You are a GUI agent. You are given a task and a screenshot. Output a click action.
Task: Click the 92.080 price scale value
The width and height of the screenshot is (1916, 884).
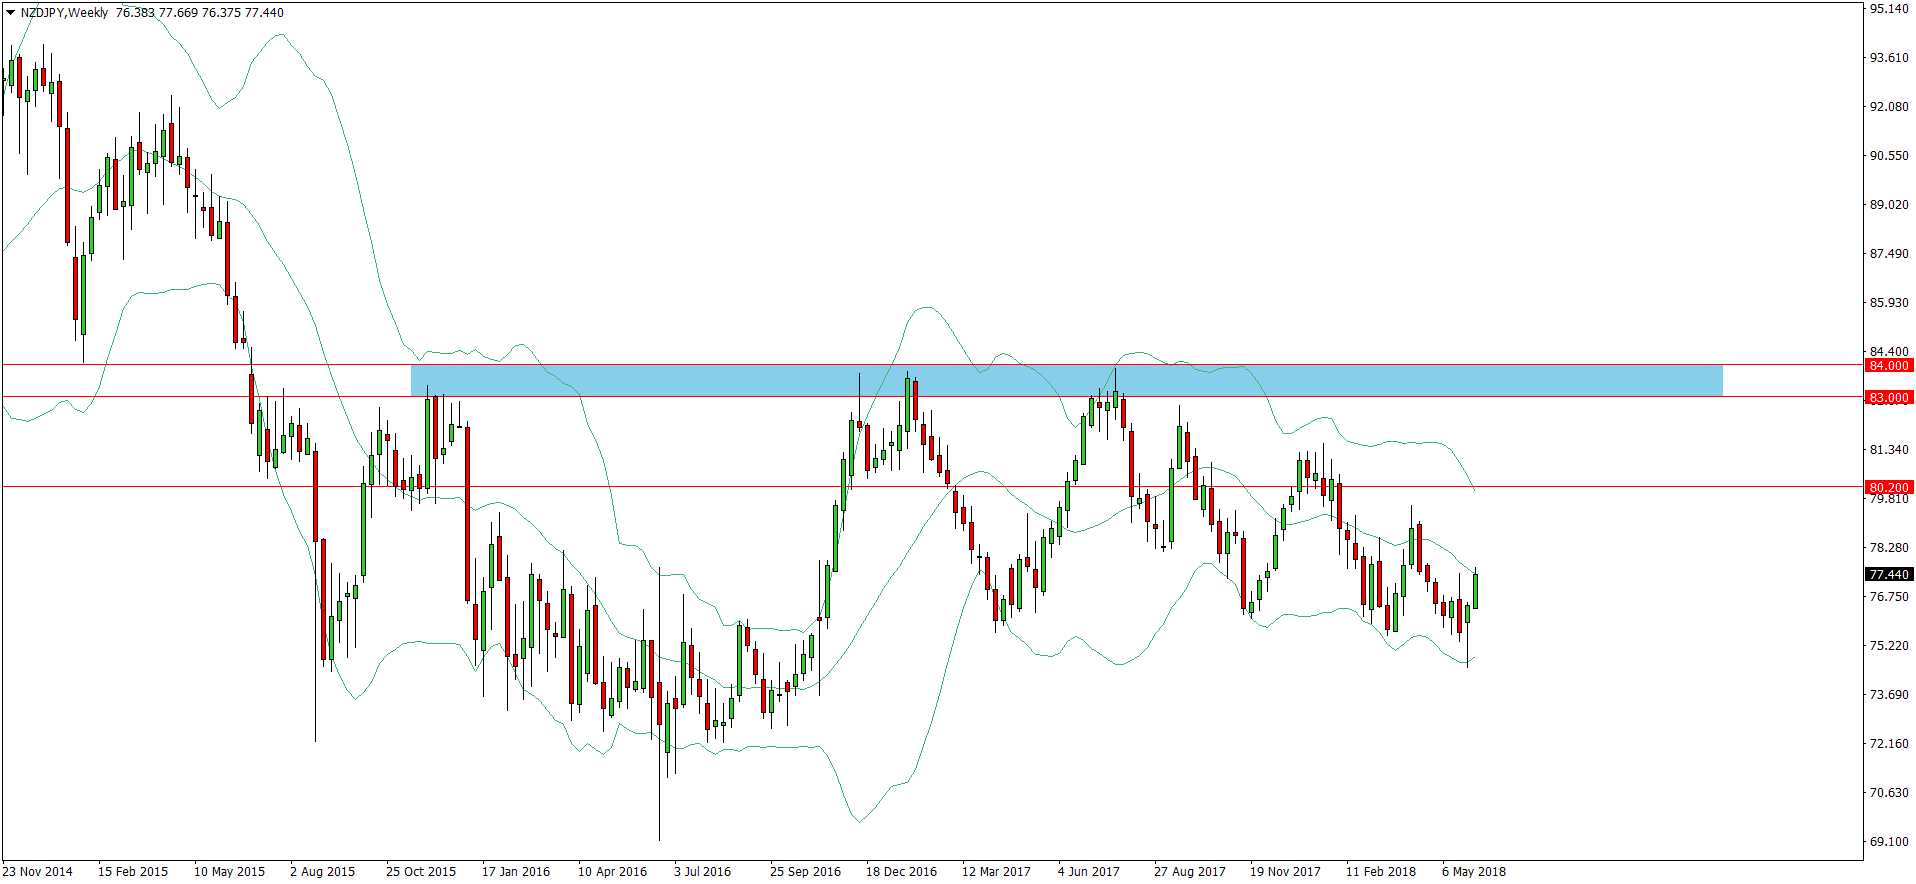click(x=1889, y=107)
